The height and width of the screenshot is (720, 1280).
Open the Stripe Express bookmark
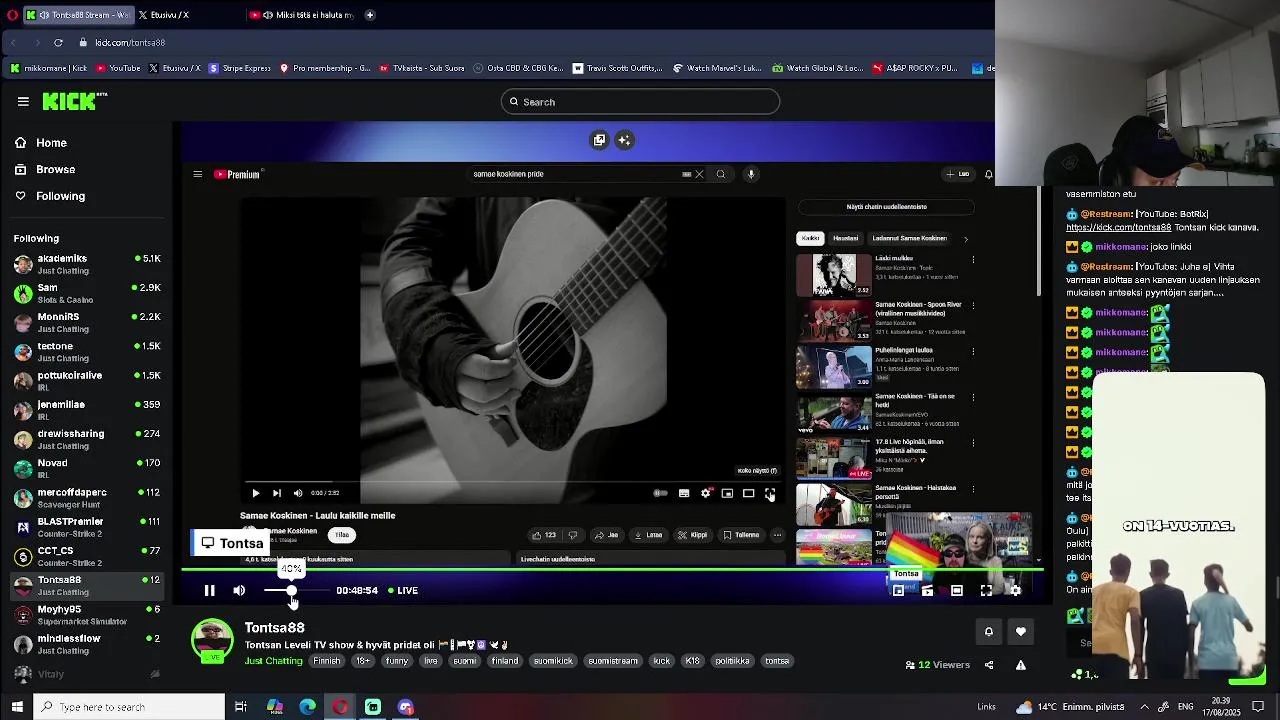239,68
